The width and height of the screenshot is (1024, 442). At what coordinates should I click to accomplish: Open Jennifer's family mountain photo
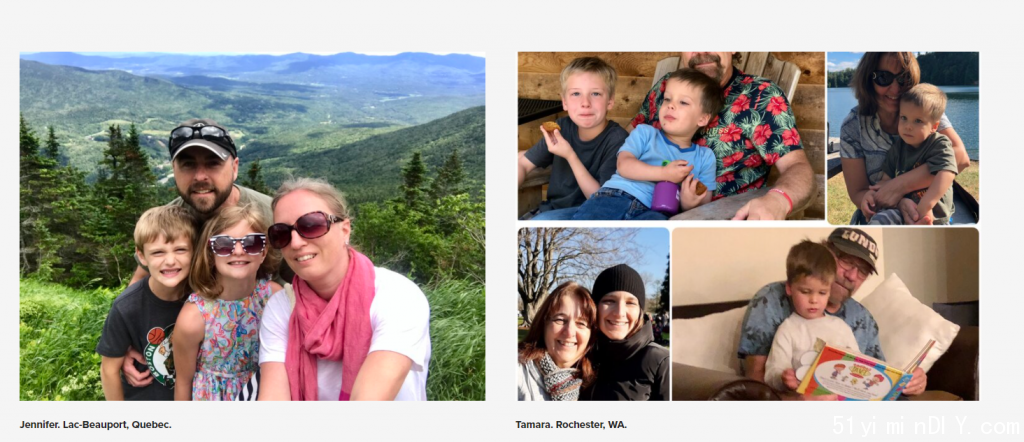pos(252,226)
